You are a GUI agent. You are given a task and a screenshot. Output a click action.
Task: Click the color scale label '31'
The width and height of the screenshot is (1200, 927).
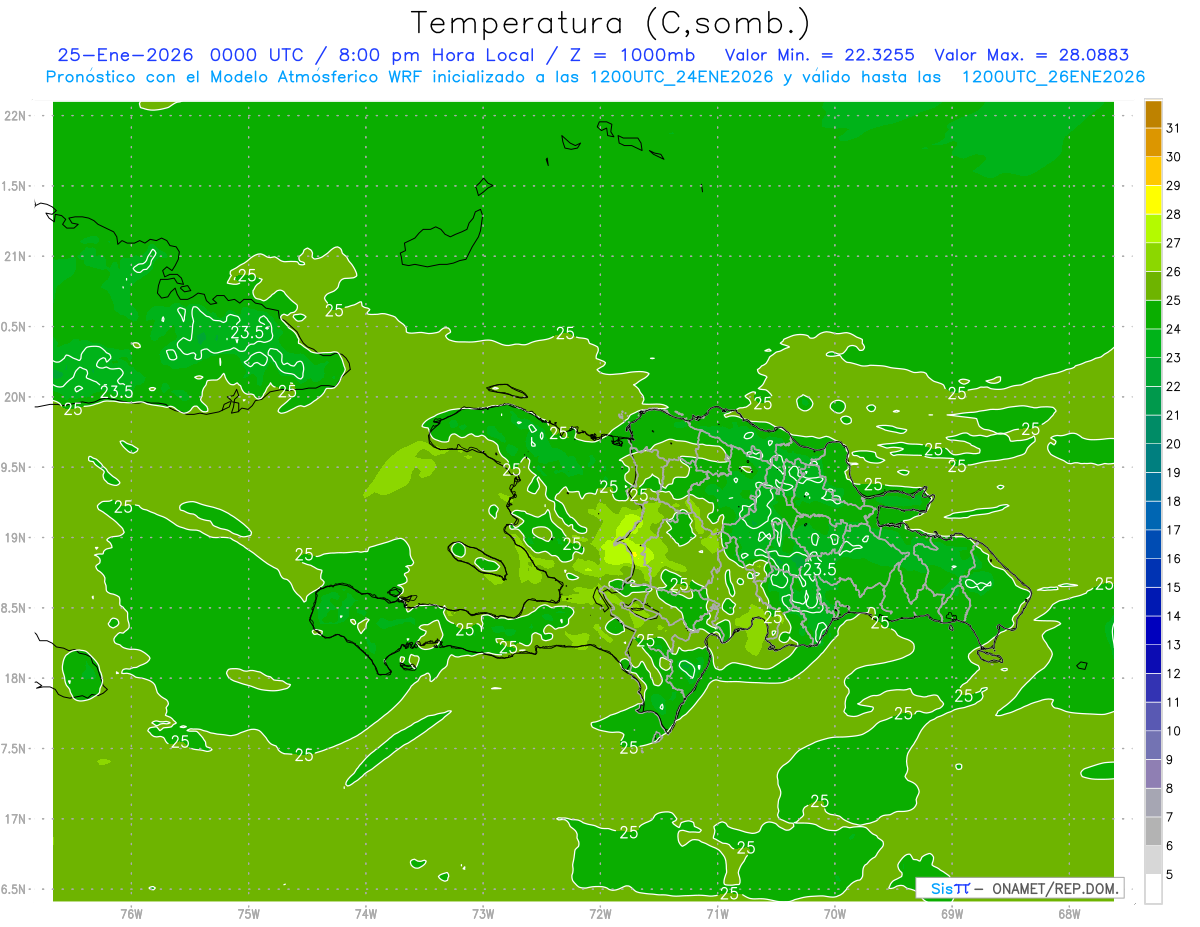click(x=1174, y=128)
